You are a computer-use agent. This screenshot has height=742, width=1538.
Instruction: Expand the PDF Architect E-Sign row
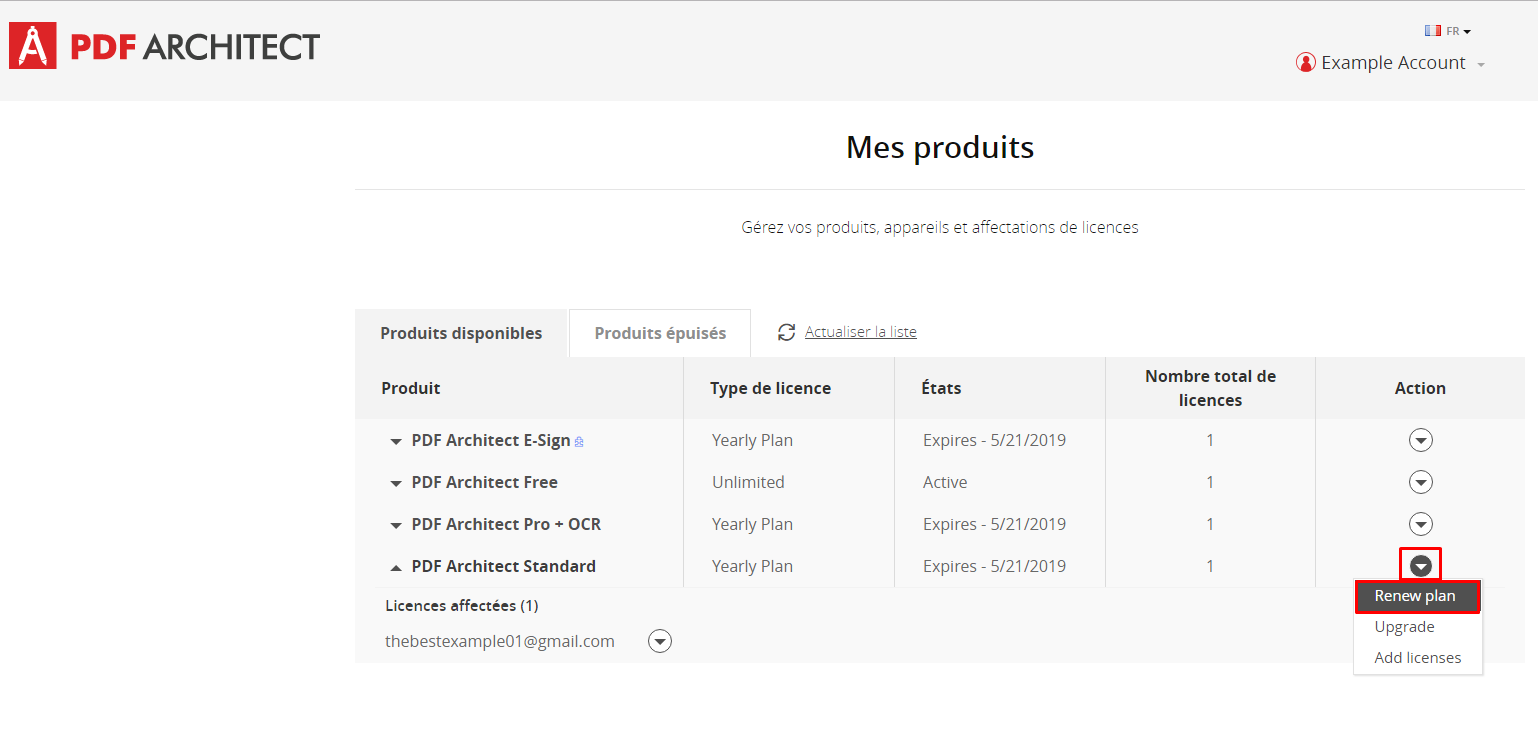click(x=396, y=441)
